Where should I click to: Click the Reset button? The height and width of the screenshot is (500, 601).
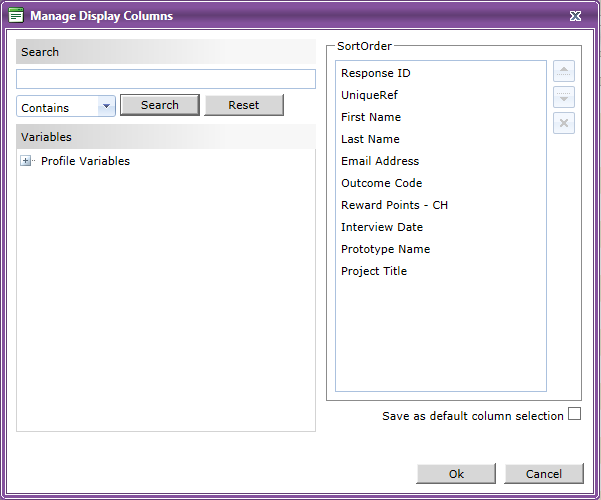pos(244,105)
